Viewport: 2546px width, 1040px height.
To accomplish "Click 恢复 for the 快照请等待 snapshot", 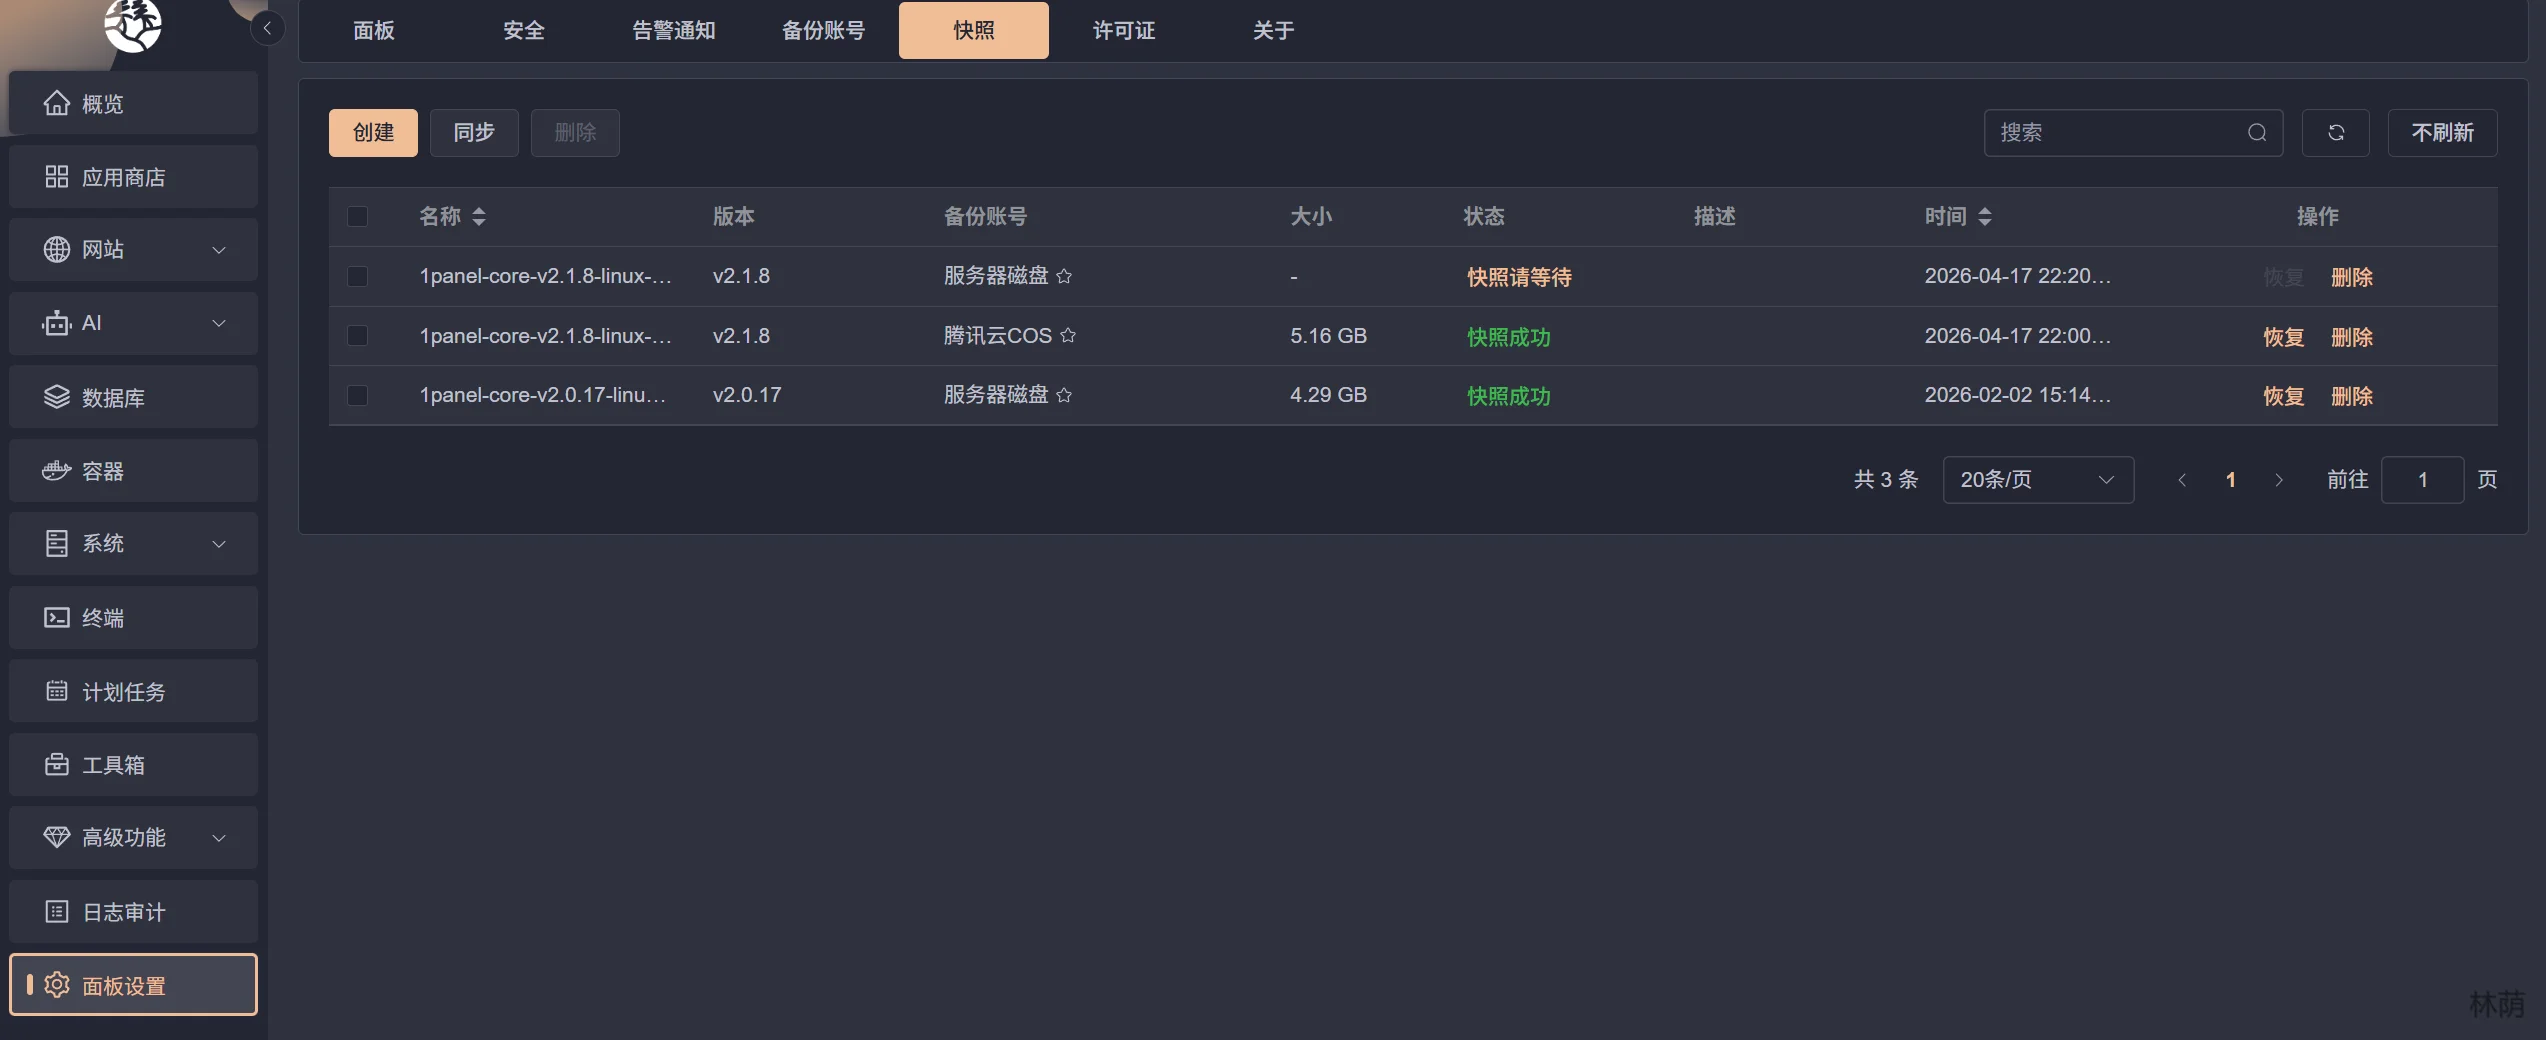I will (2284, 277).
